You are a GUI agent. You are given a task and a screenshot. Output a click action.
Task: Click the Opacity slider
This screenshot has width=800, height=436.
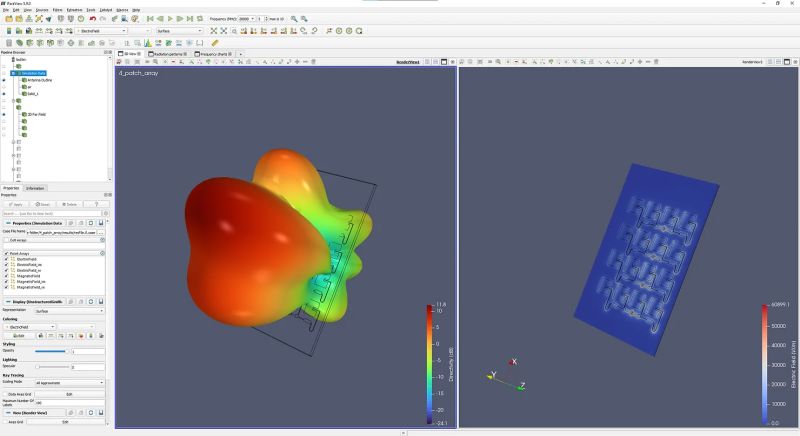tap(51, 351)
